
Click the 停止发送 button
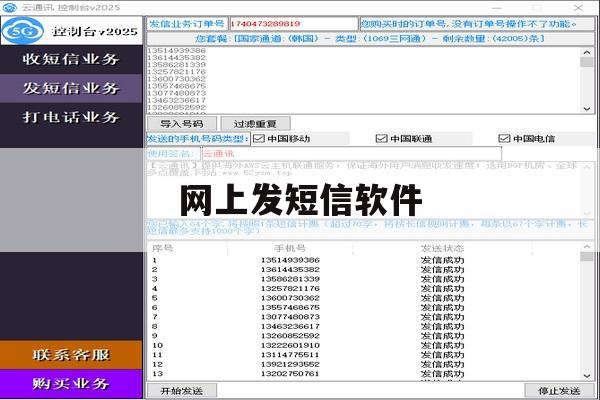pos(559,391)
